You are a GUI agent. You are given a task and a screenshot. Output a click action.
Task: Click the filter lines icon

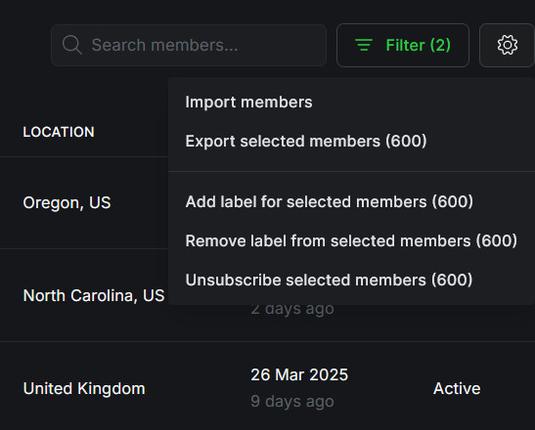pyautogui.click(x=364, y=45)
